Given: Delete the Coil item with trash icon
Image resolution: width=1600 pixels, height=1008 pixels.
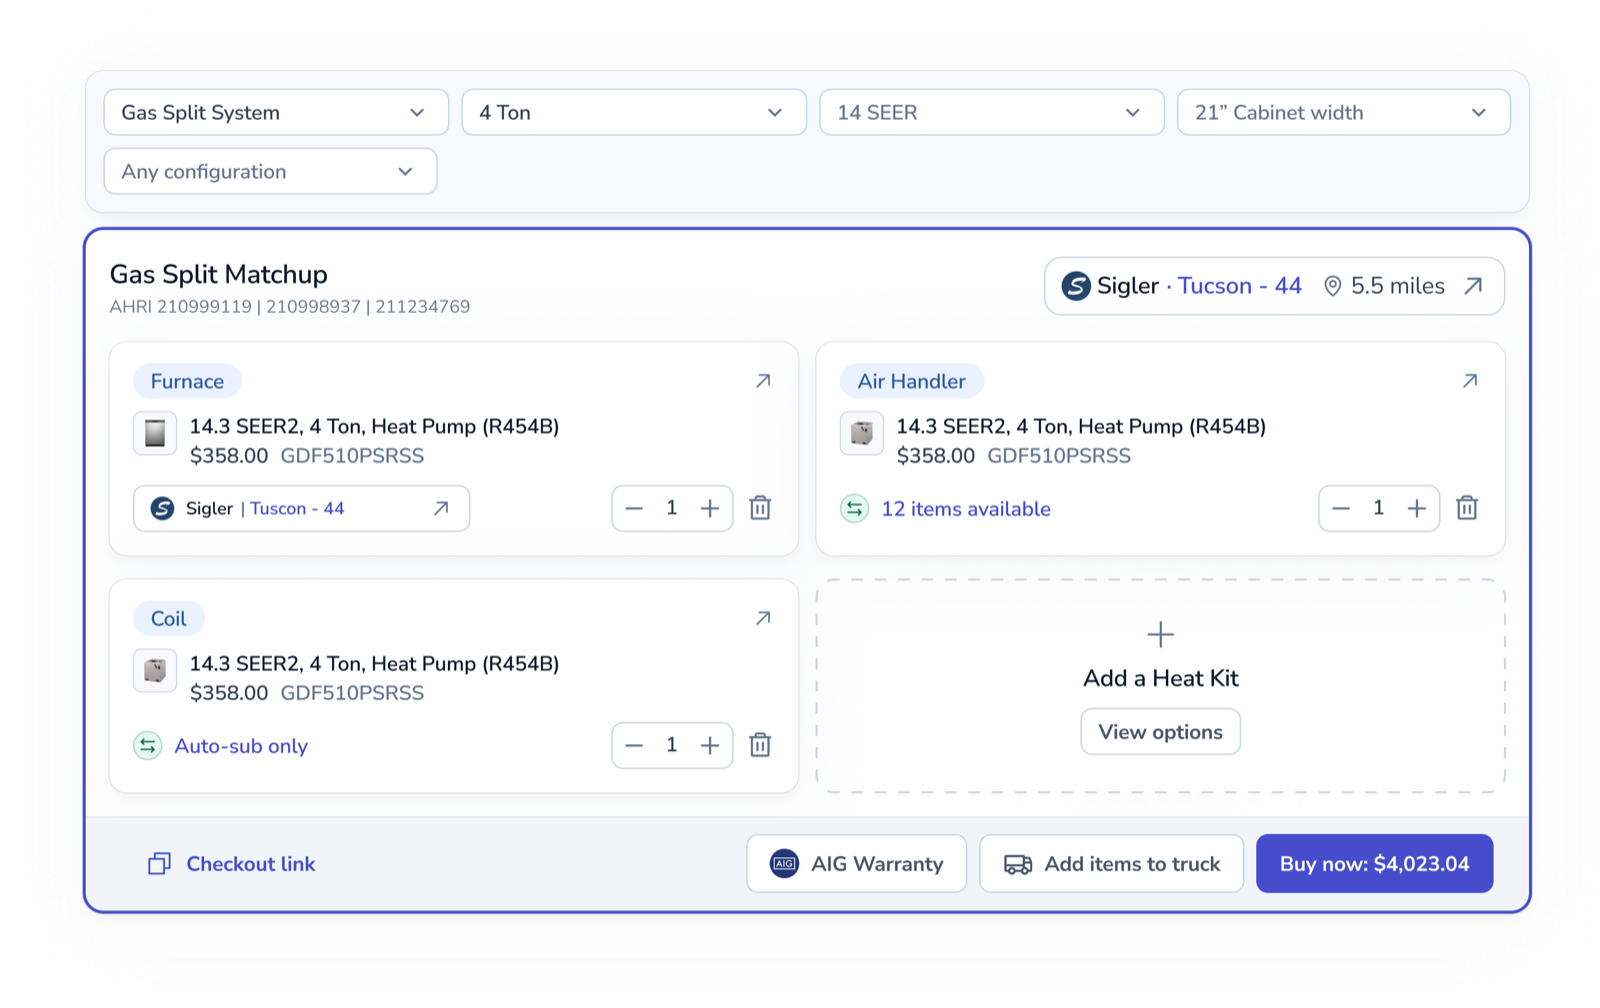Looking at the screenshot, I should [760, 745].
